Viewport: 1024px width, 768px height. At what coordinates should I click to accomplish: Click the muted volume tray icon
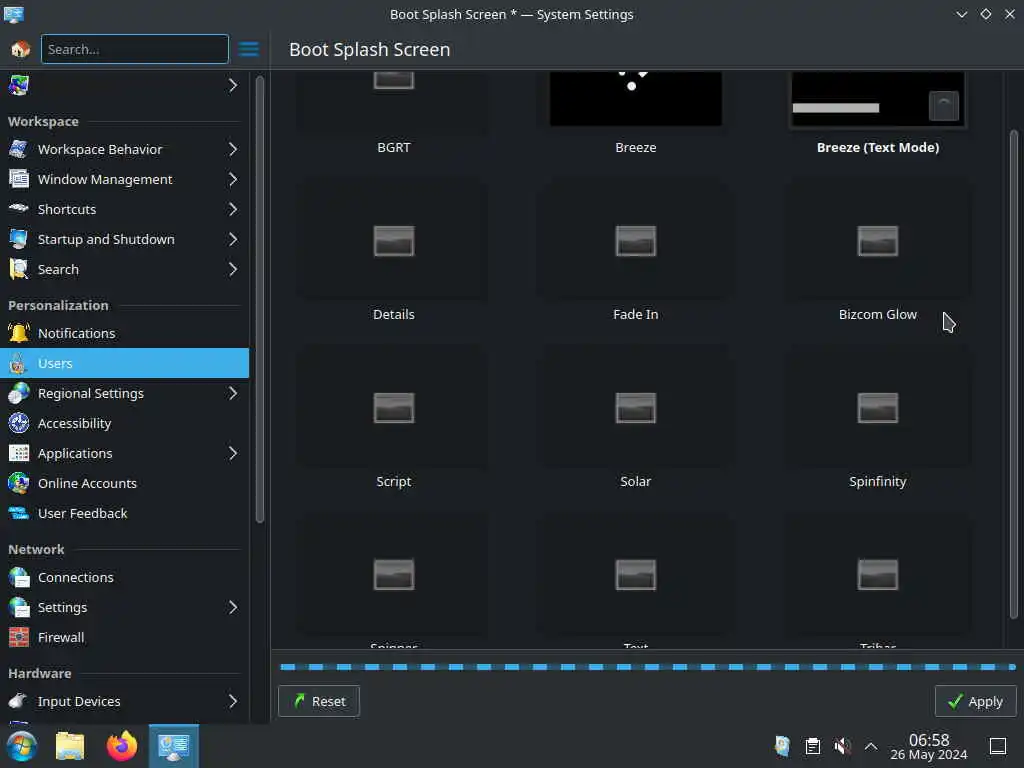pyautogui.click(x=842, y=746)
